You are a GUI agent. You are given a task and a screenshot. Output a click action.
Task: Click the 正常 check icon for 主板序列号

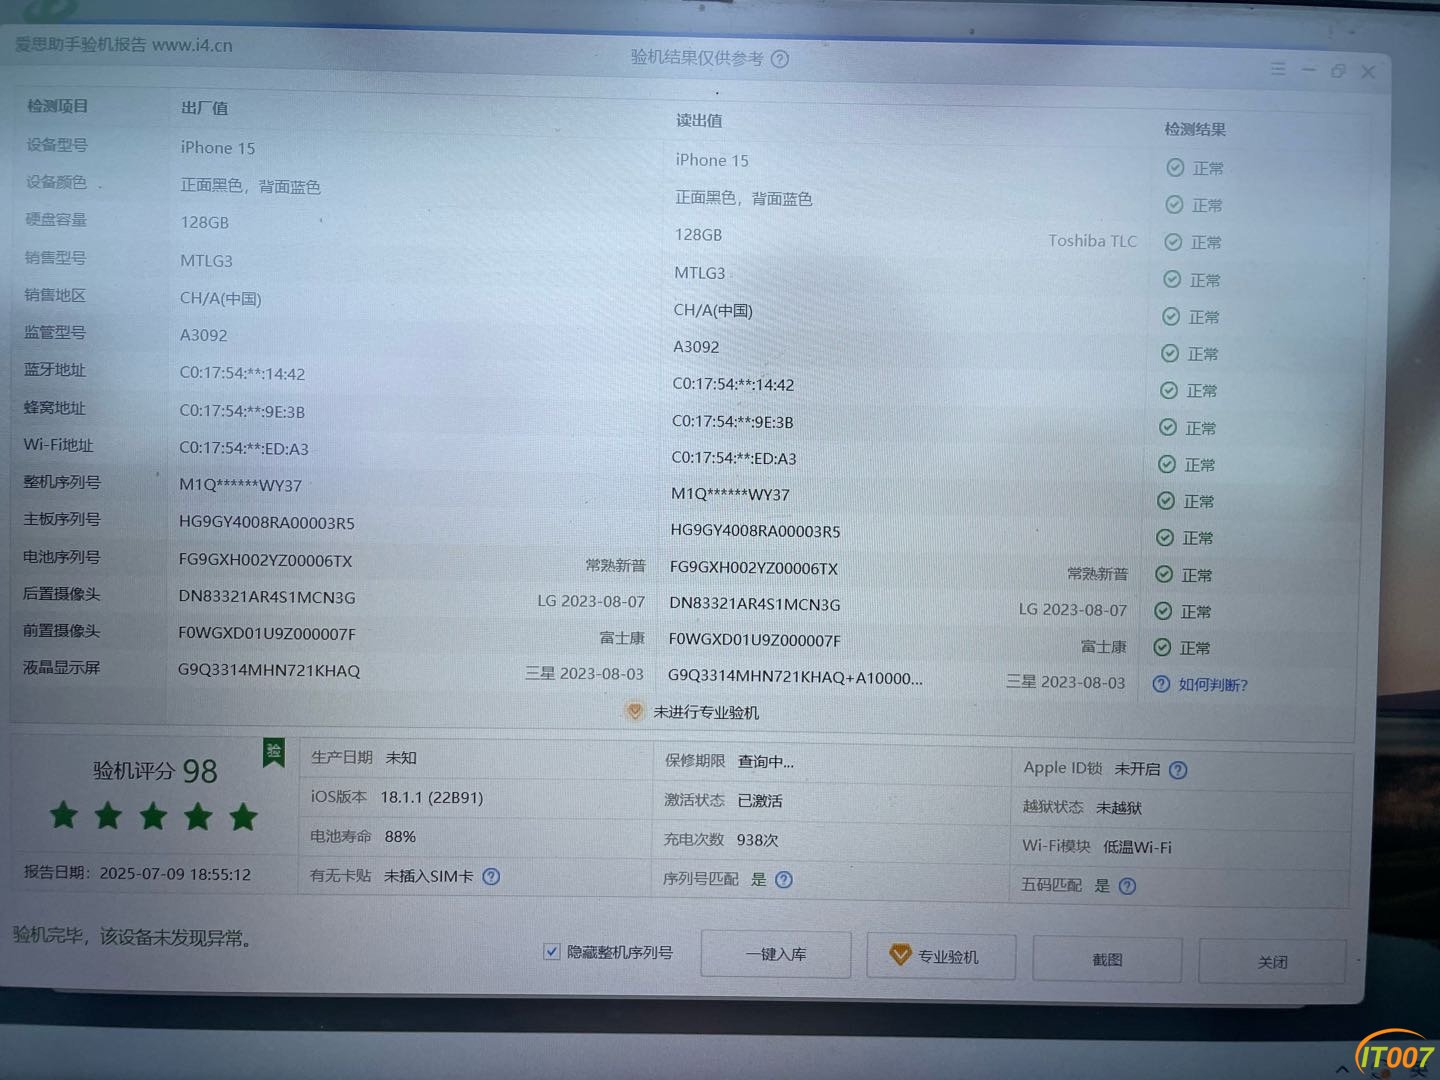(1164, 538)
